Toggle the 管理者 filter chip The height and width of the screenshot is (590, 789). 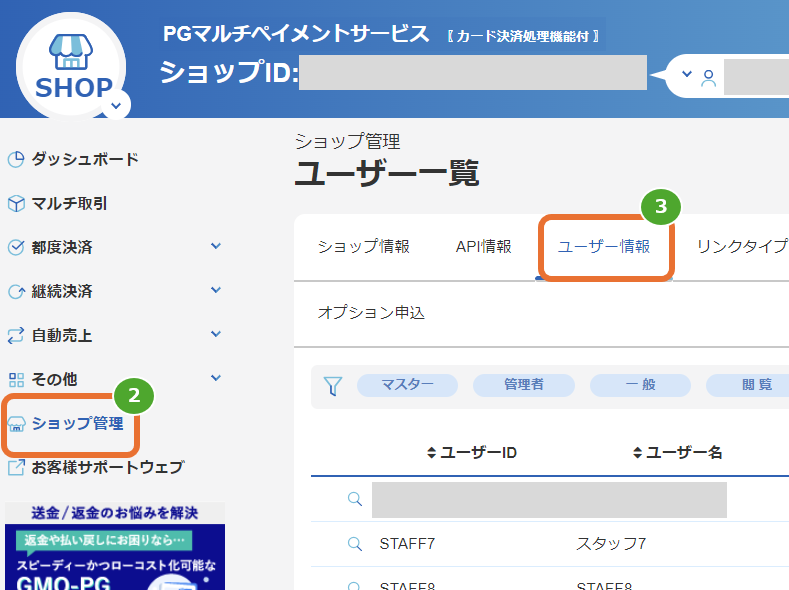coord(524,385)
